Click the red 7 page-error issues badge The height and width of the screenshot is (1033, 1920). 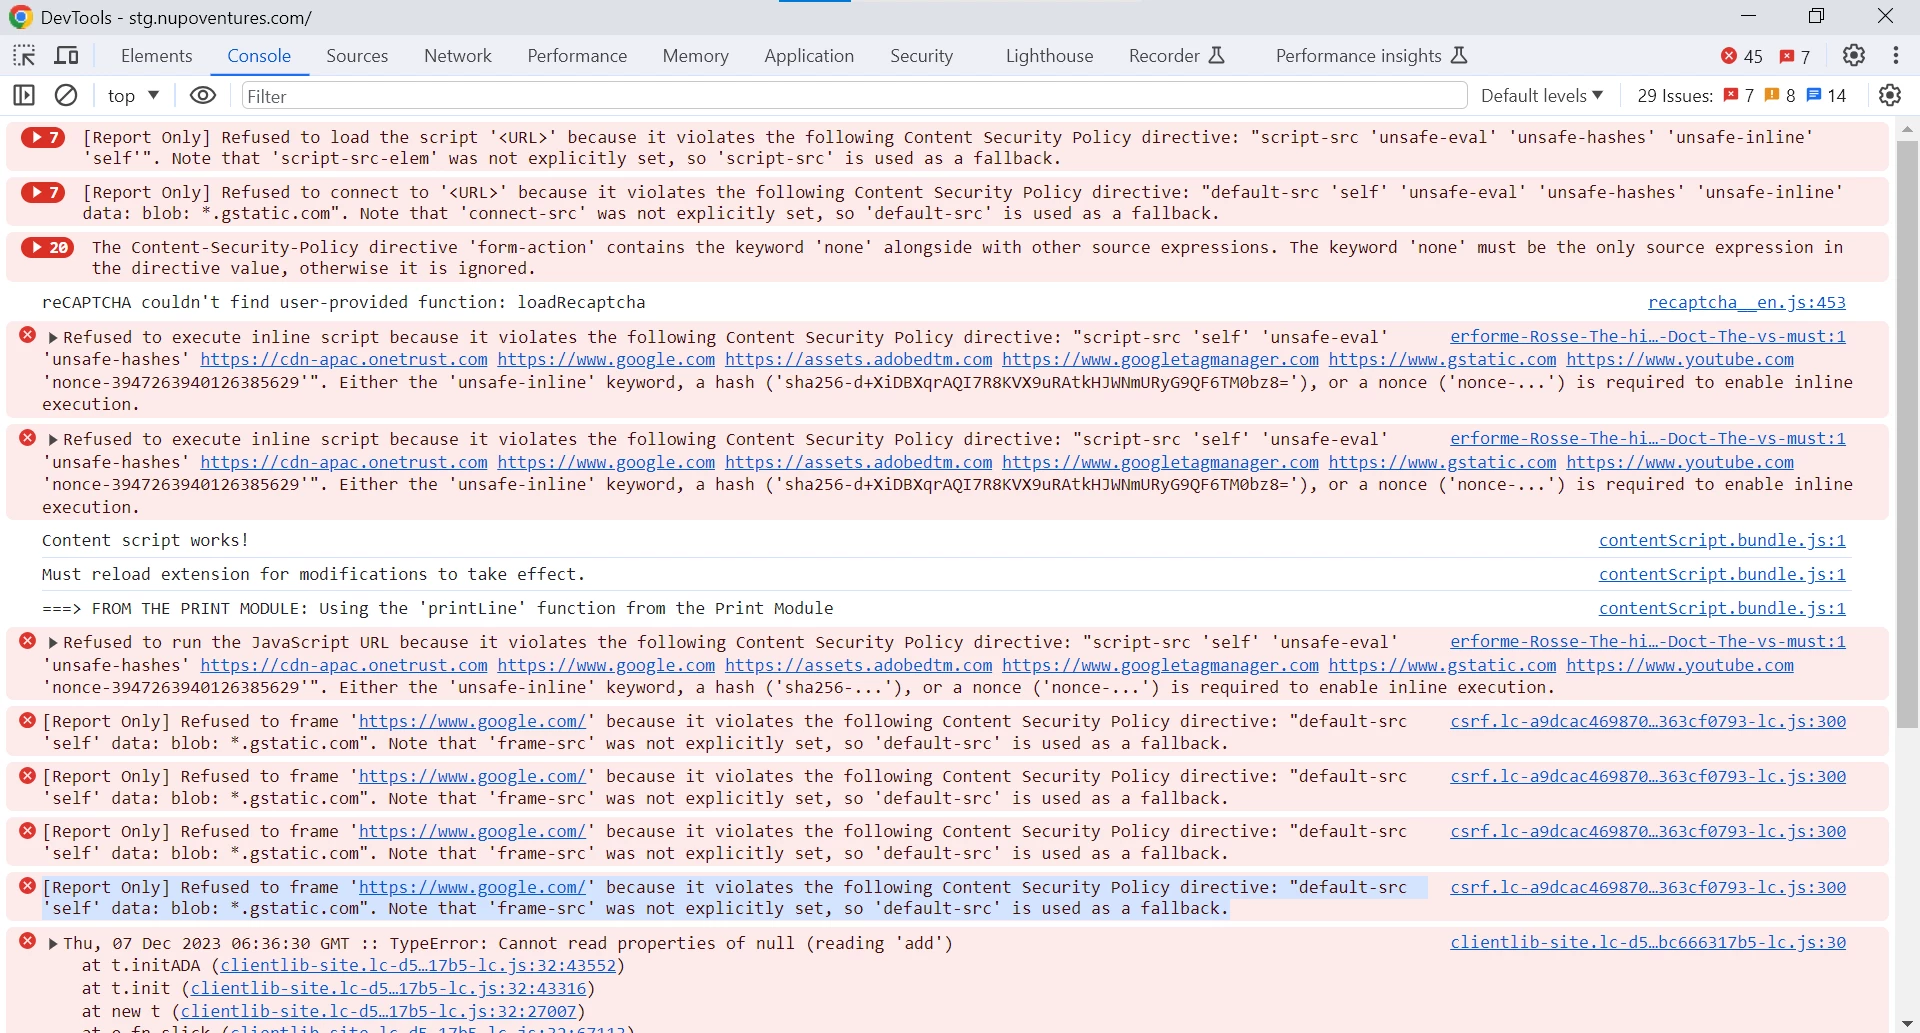tap(1739, 95)
